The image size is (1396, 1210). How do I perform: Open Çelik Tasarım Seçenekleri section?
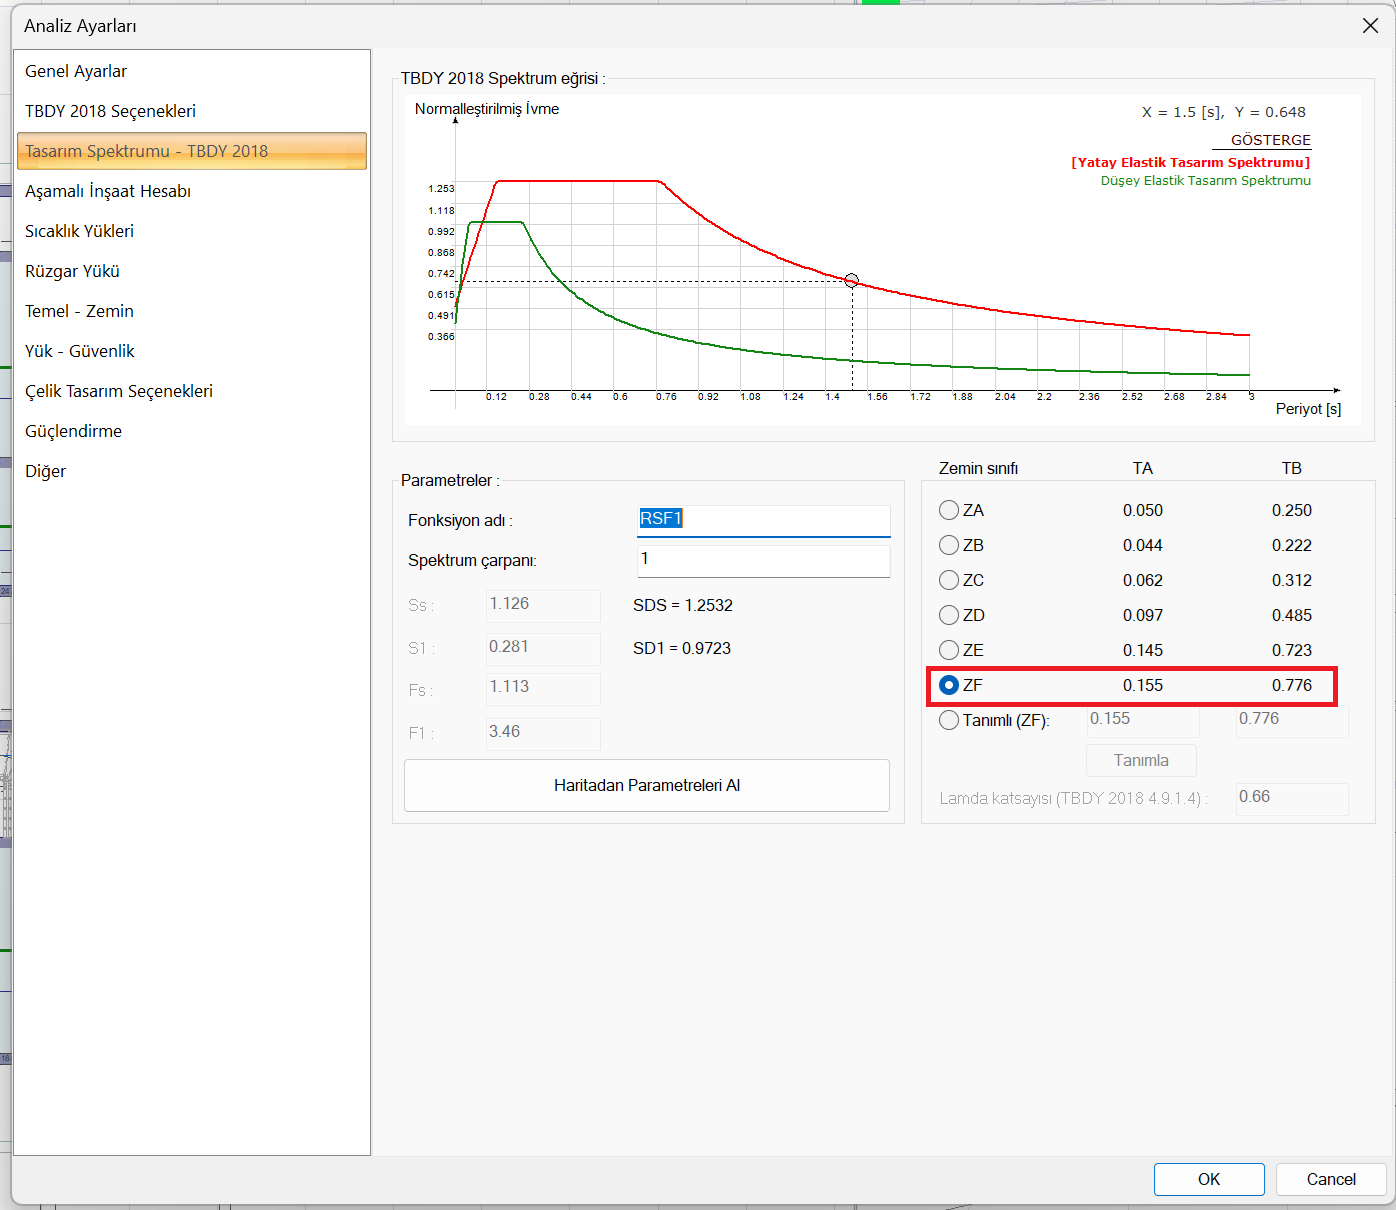click(119, 391)
